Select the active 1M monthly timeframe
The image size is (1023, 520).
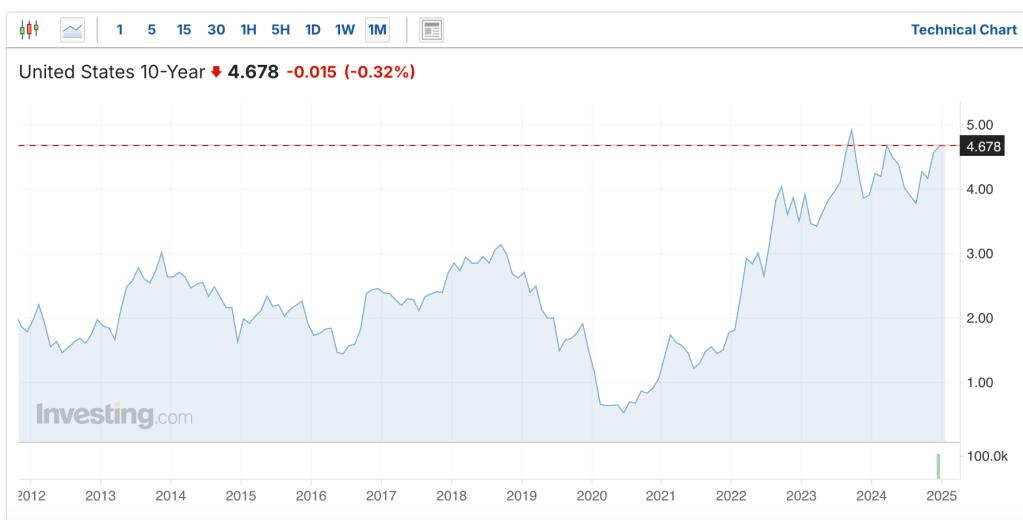coord(377,29)
